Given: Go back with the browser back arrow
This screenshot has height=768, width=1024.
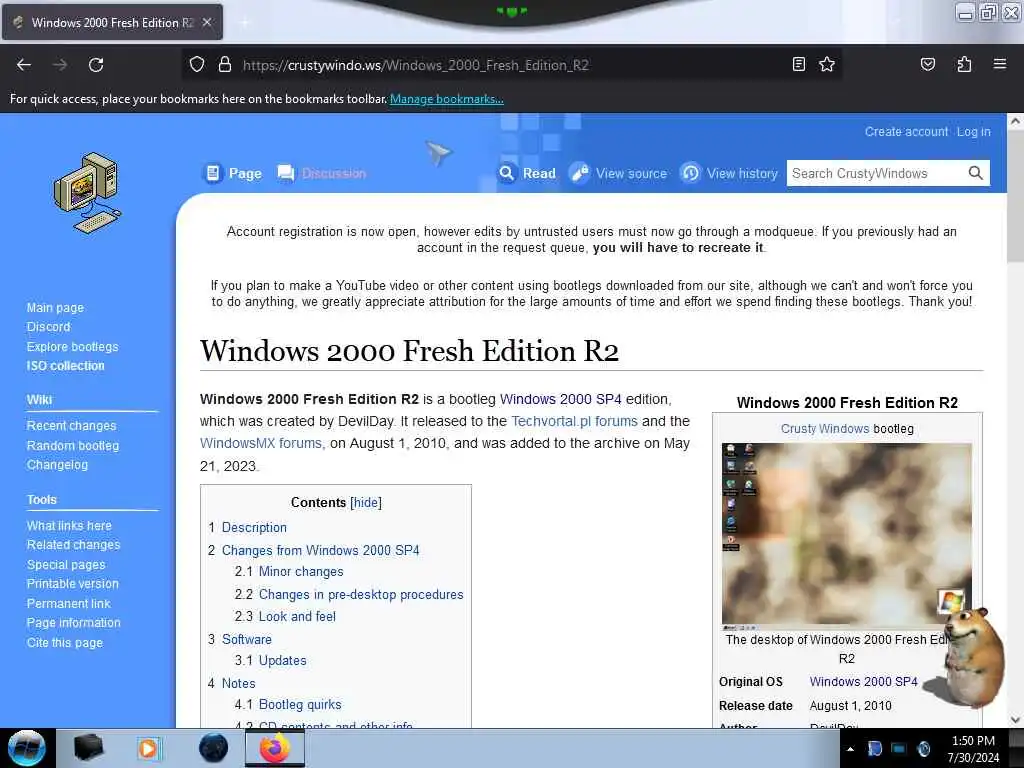Looking at the screenshot, I should point(24,65).
